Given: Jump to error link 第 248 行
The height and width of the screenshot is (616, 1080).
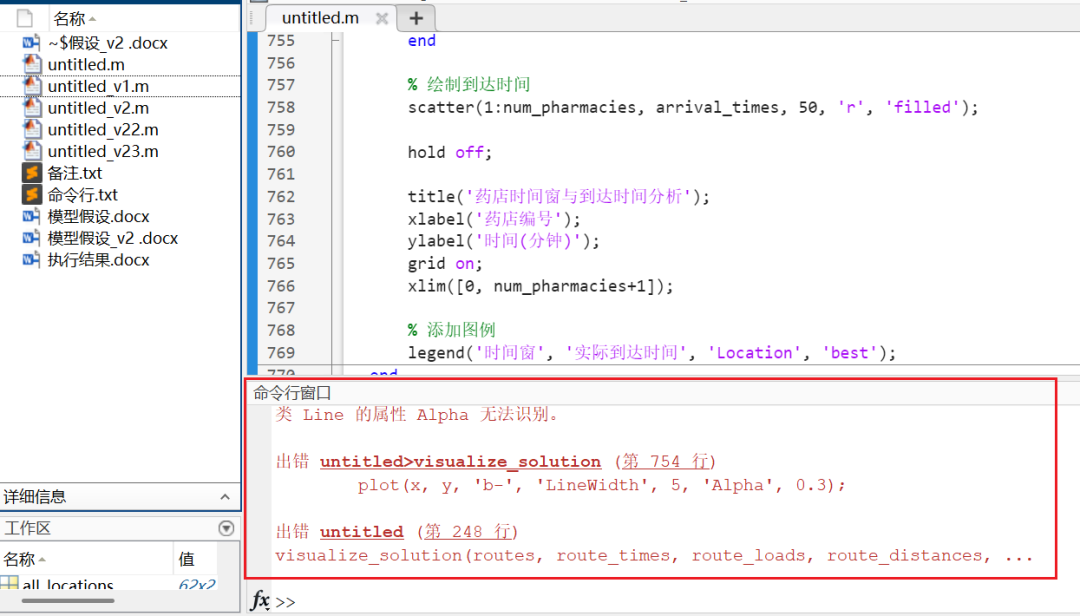Looking at the screenshot, I should pyautogui.click(x=468, y=532).
